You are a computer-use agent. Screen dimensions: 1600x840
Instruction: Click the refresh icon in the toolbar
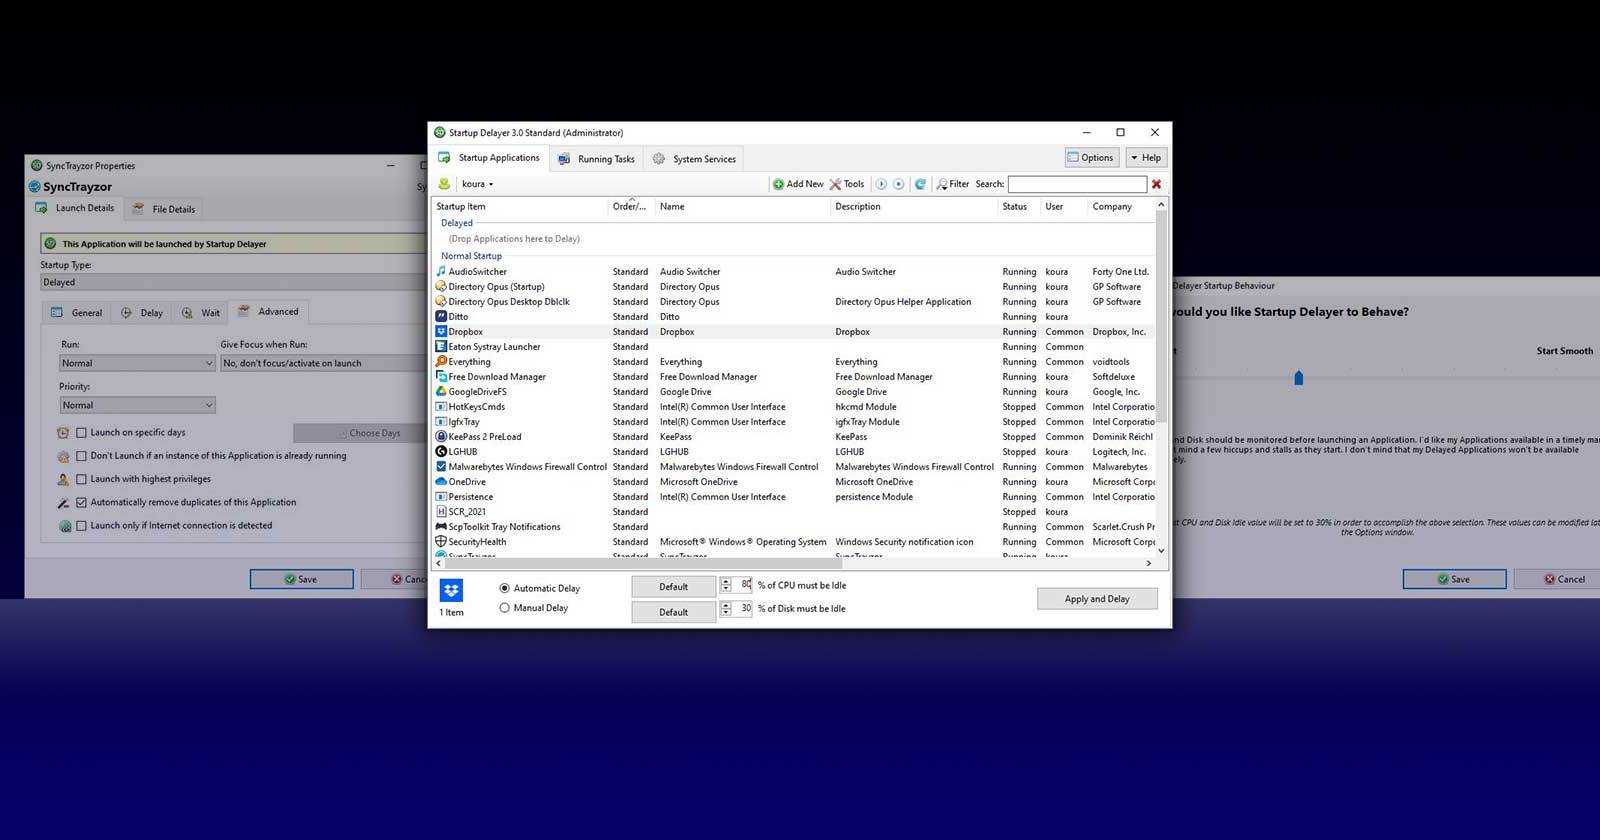pyautogui.click(x=920, y=184)
